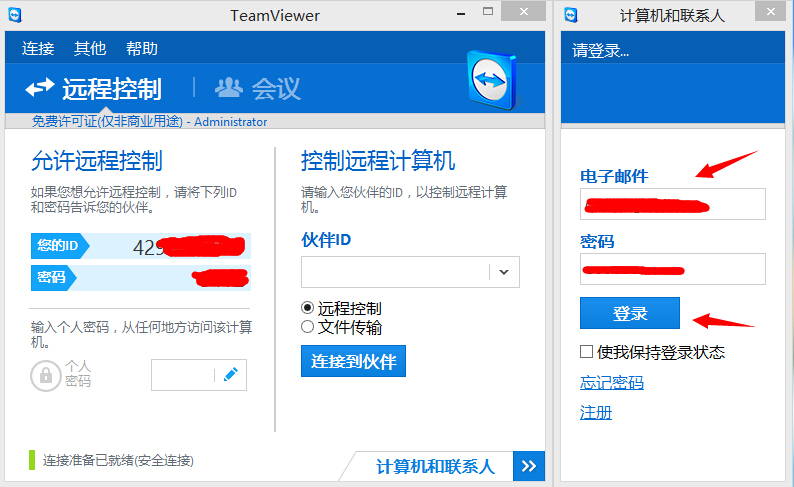Switch to the 远程控制 tab
This screenshot has width=794, height=487.
pos(94,89)
